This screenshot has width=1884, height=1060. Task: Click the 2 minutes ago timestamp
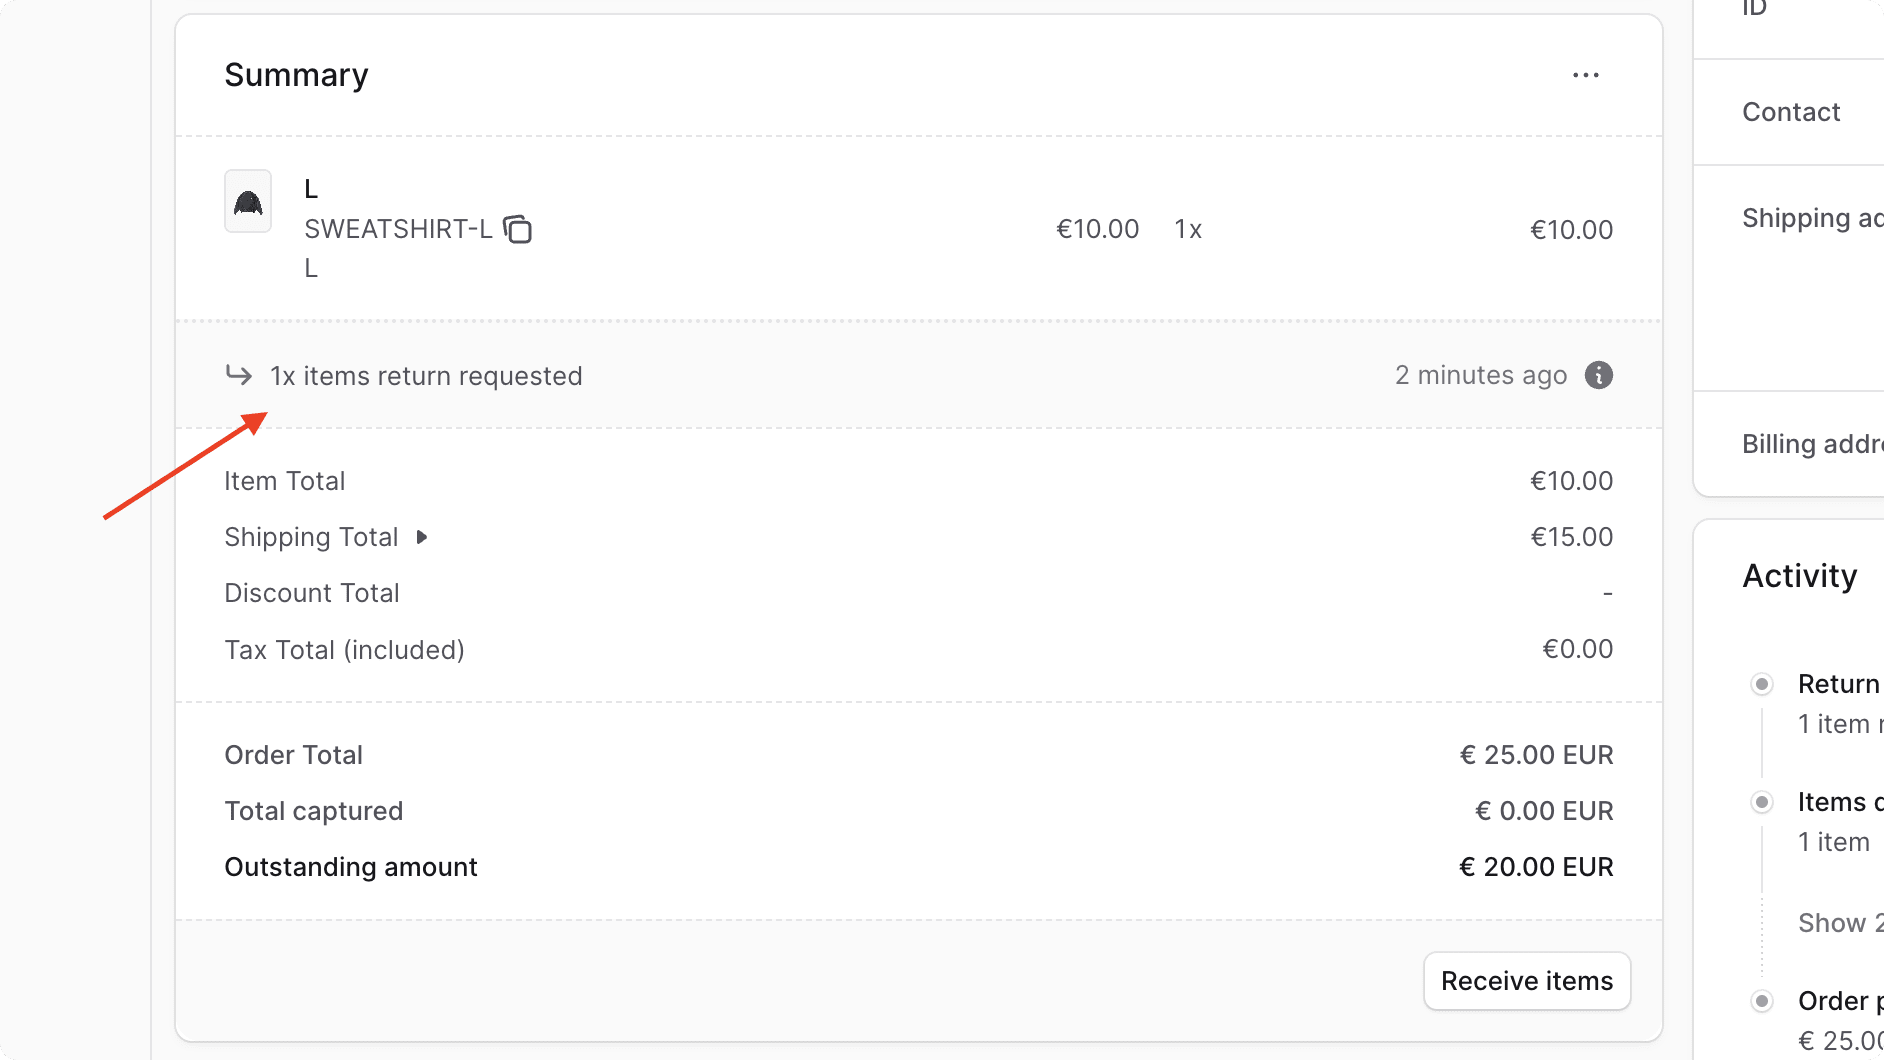(x=1481, y=375)
